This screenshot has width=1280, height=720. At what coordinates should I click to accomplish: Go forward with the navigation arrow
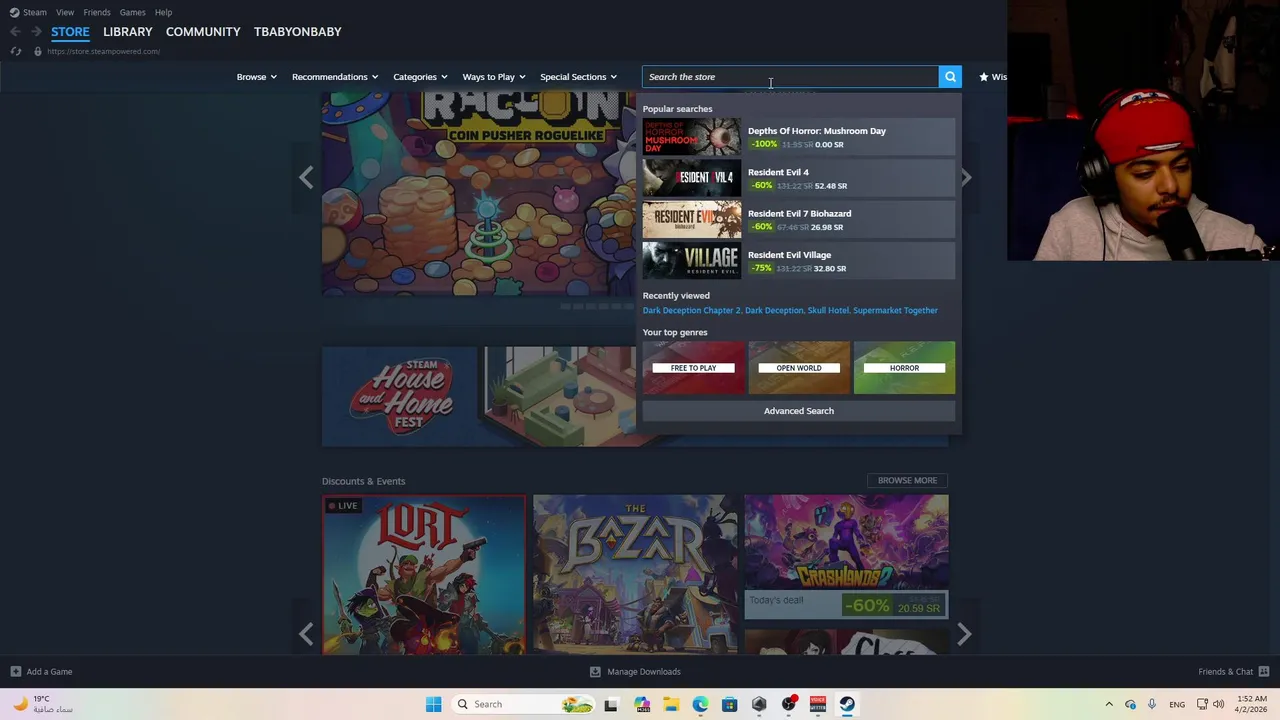click(x=36, y=32)
